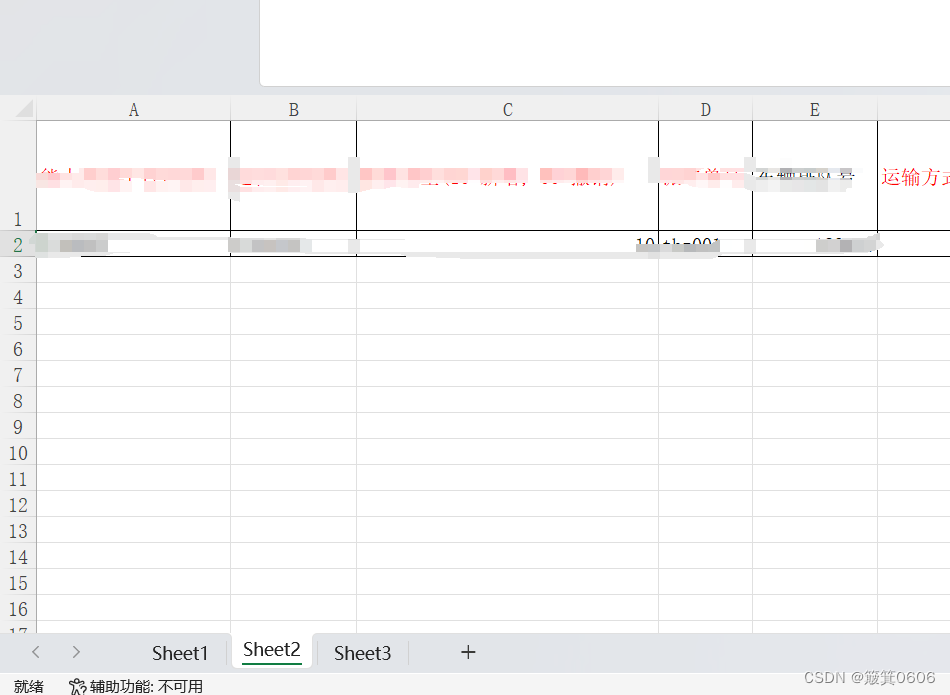
Task: Select row 3 header
Action: tap(18, 270)
